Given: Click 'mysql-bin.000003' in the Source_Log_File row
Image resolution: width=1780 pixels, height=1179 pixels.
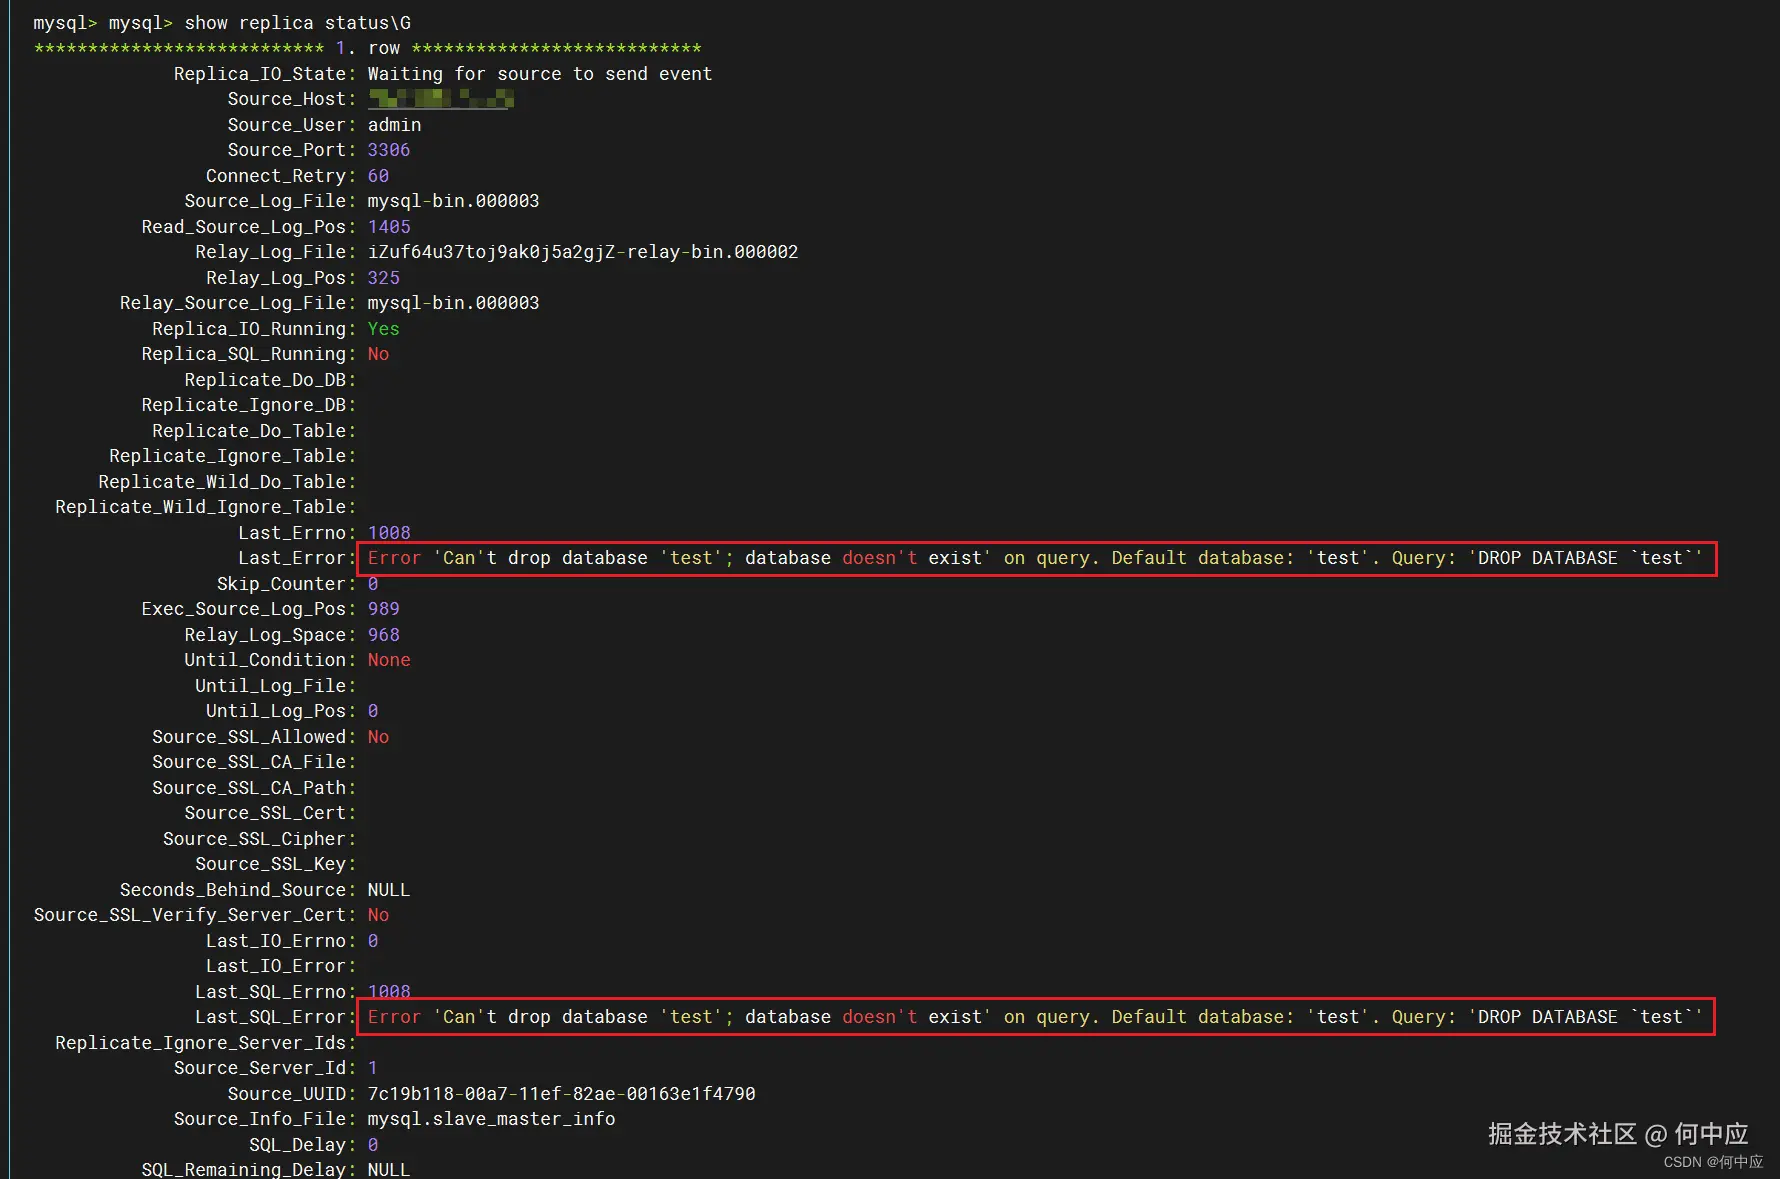Looking at the screenshot, I should [453, 201].
